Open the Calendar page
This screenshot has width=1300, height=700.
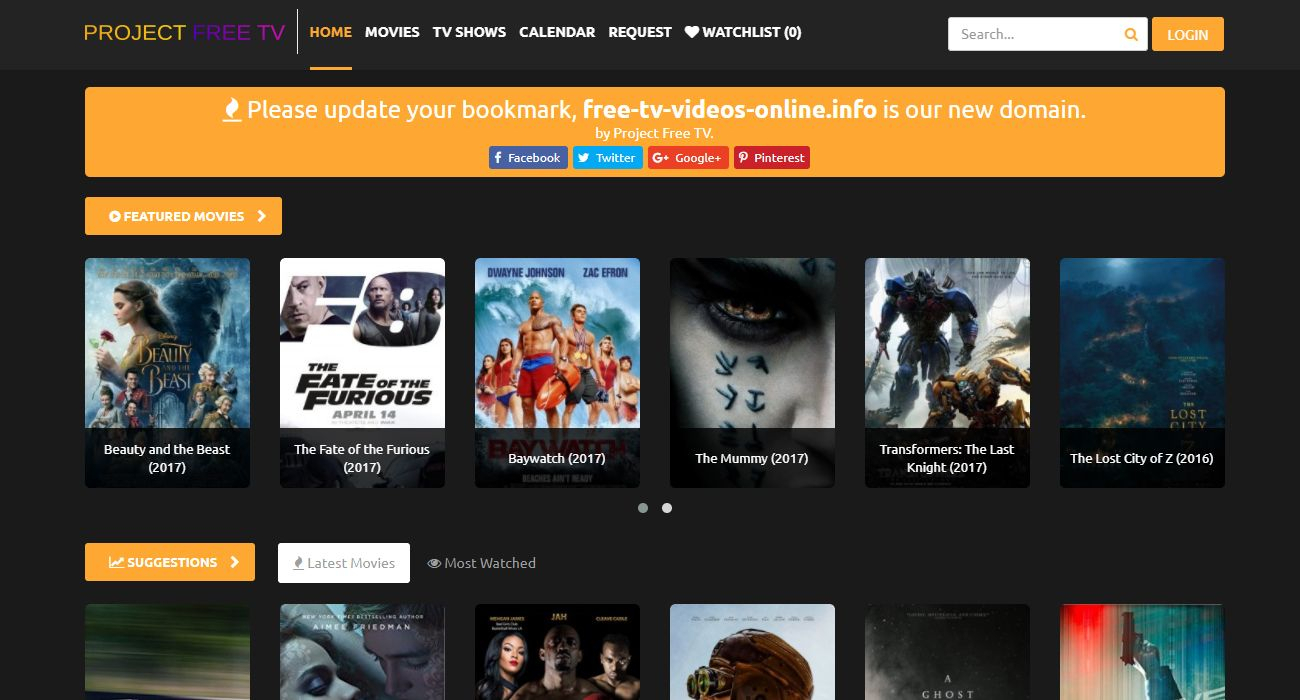(557, 32)
